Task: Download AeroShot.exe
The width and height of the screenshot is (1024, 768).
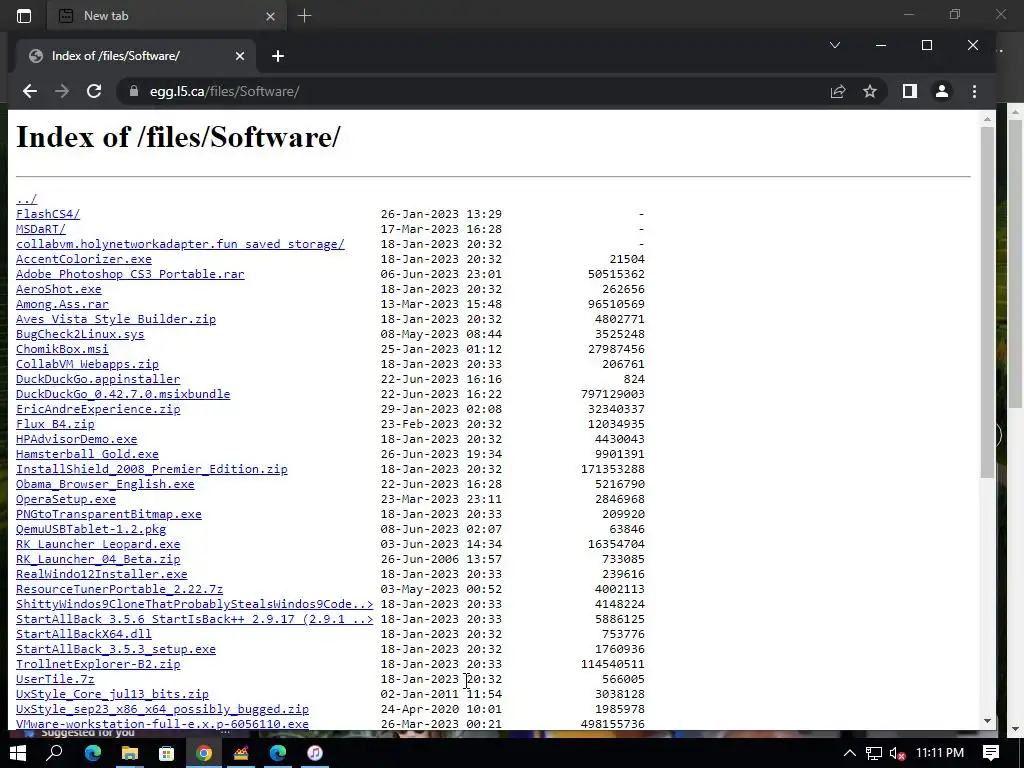Action: (59, 289)
